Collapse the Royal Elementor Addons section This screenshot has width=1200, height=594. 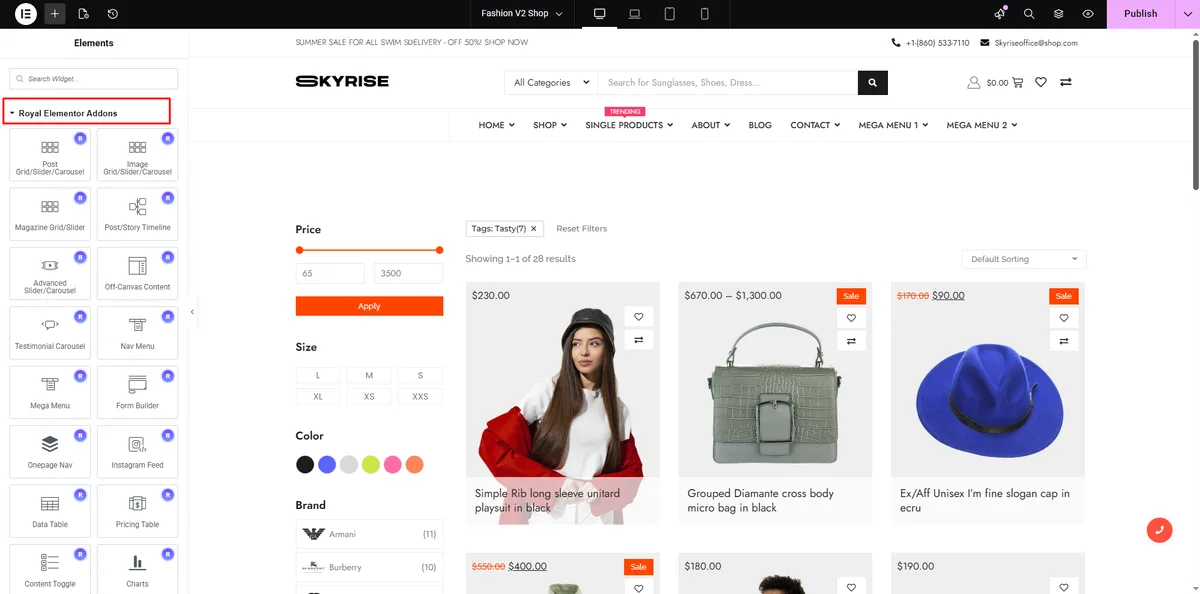tap(88, 113)
